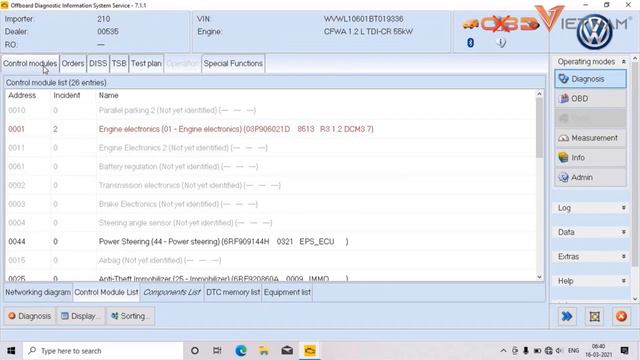Click the module list scrollbar thumb
The image size is (640, 360).
pos(539,127)
